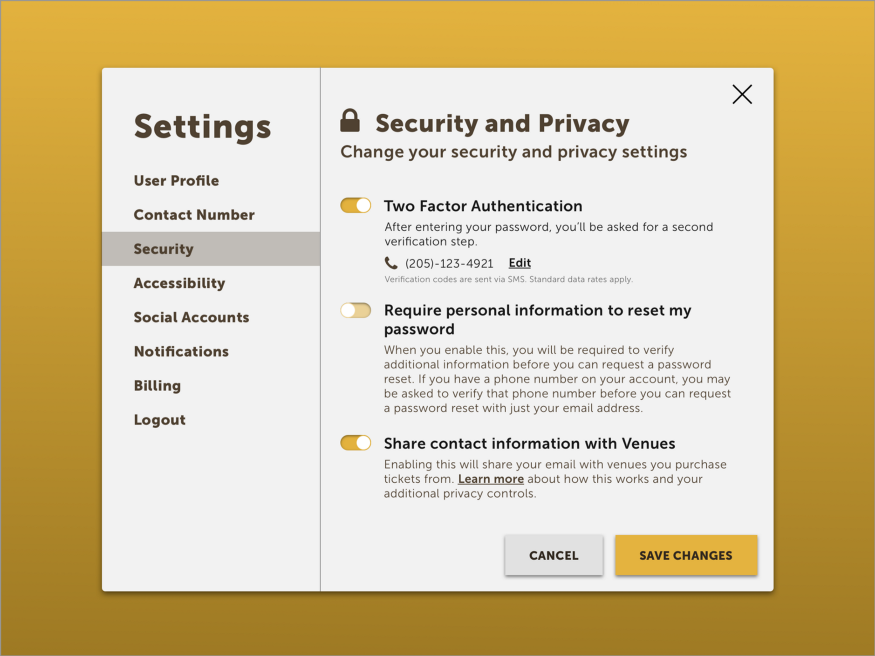Open the Learn more link
This screenshot has height=656, width=875.
pos(491,479)
